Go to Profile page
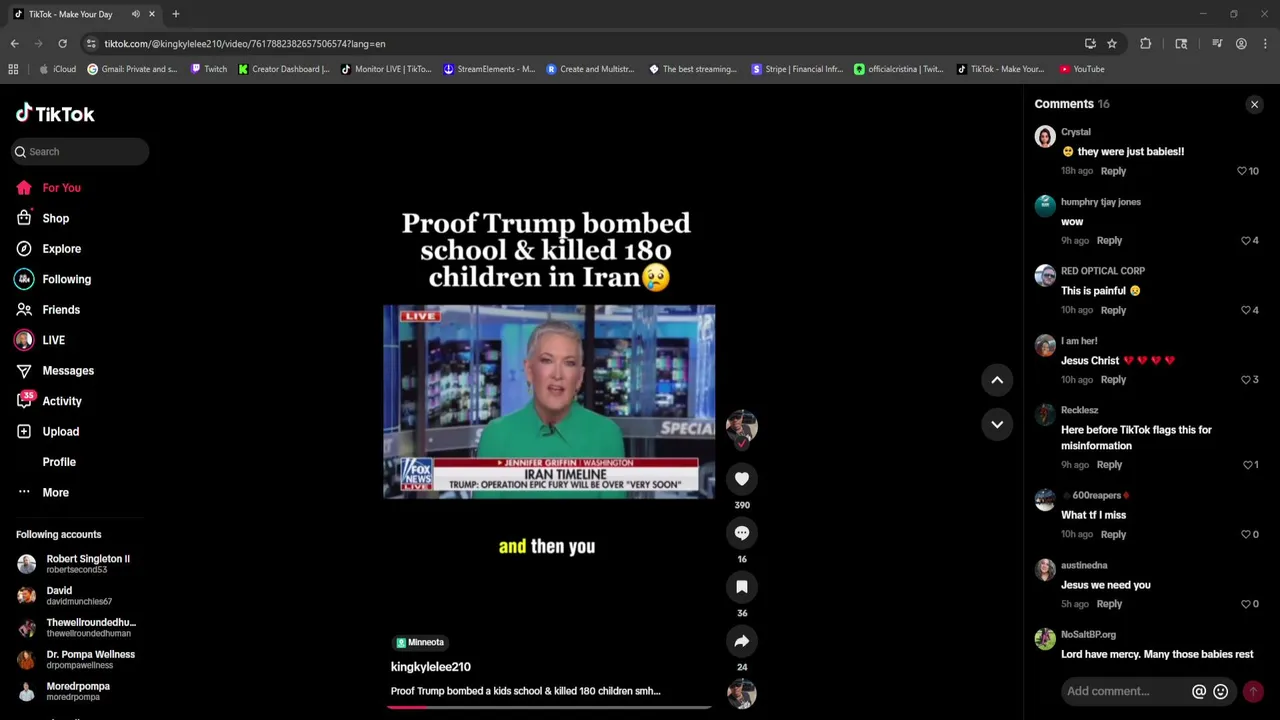1280x720 pixels. [x=59, y=462]
